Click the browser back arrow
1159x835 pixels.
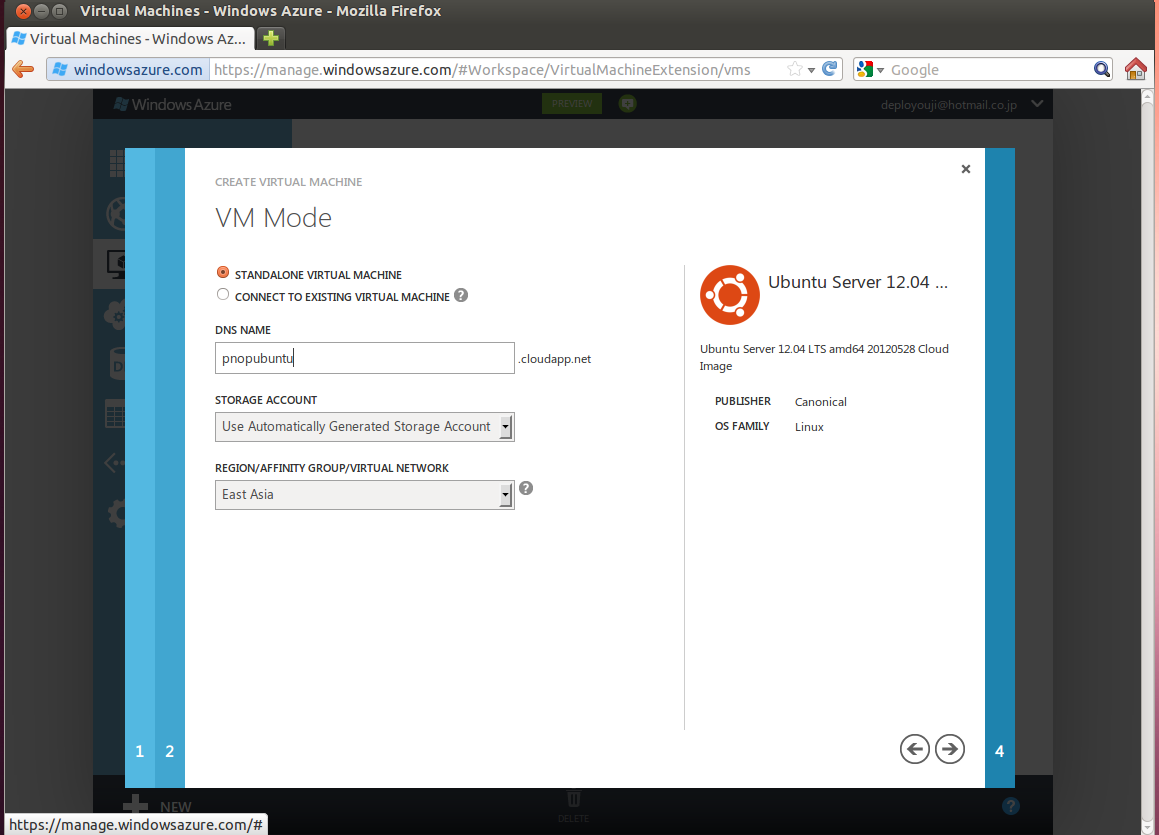coord(23,69)
